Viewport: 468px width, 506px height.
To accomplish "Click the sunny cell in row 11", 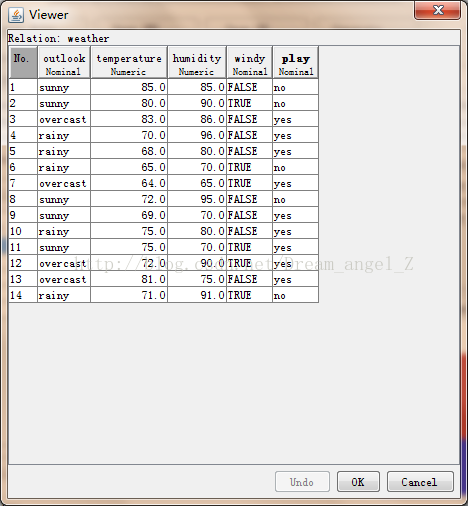I will tap(64, 247).
